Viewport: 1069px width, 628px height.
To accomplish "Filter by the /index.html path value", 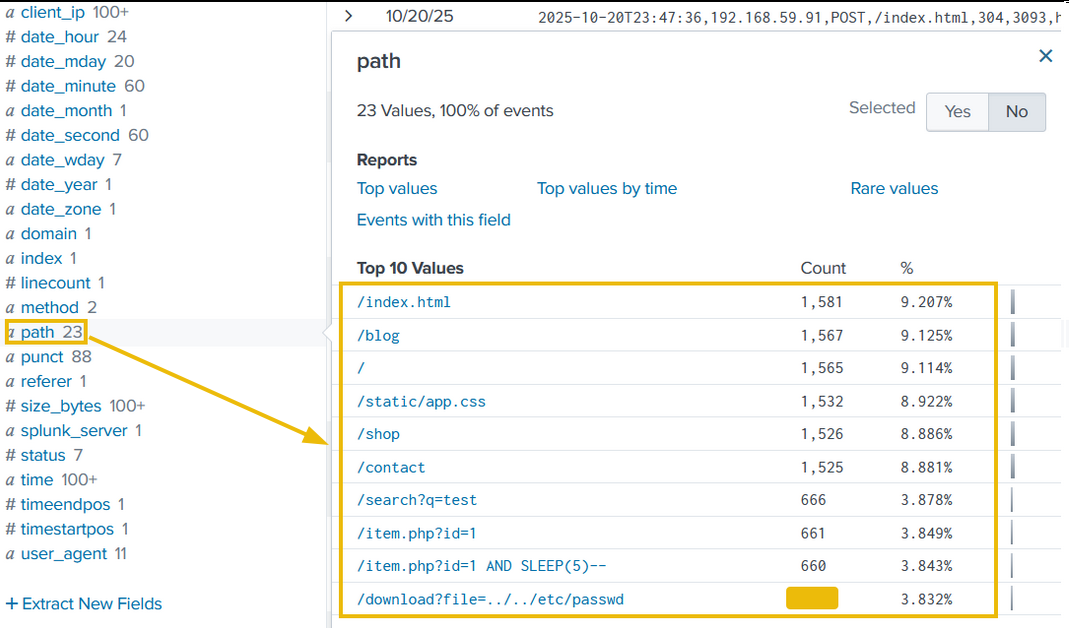I will (x=404, y=302).
